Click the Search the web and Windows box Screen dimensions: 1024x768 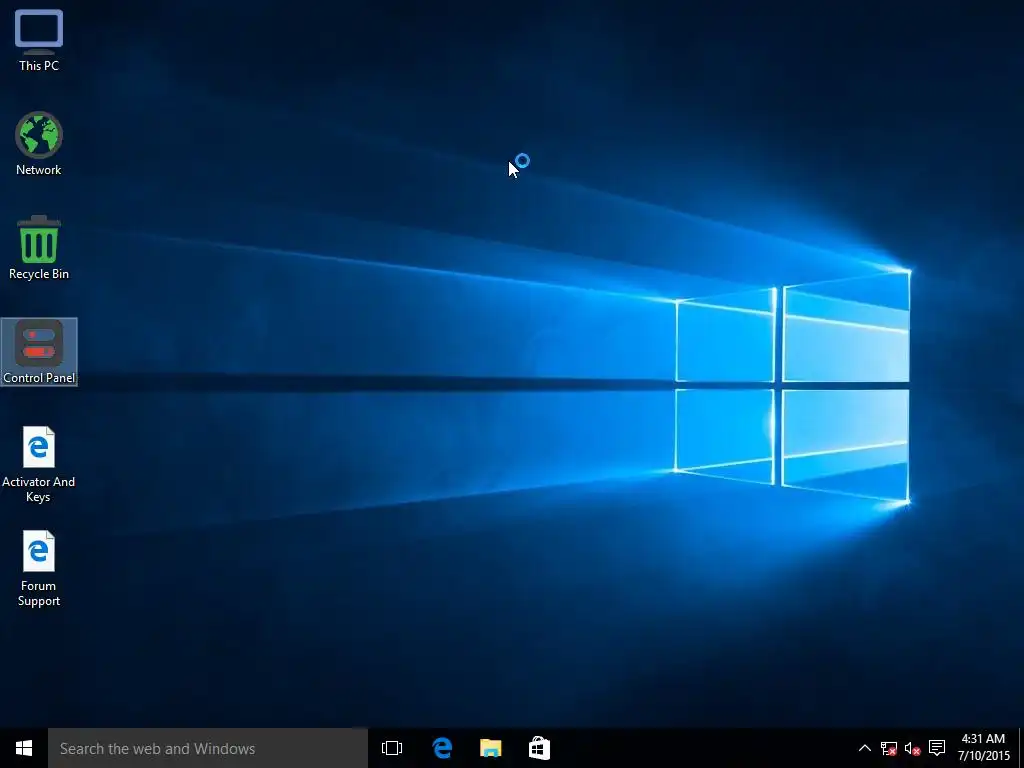coord(208,748)
